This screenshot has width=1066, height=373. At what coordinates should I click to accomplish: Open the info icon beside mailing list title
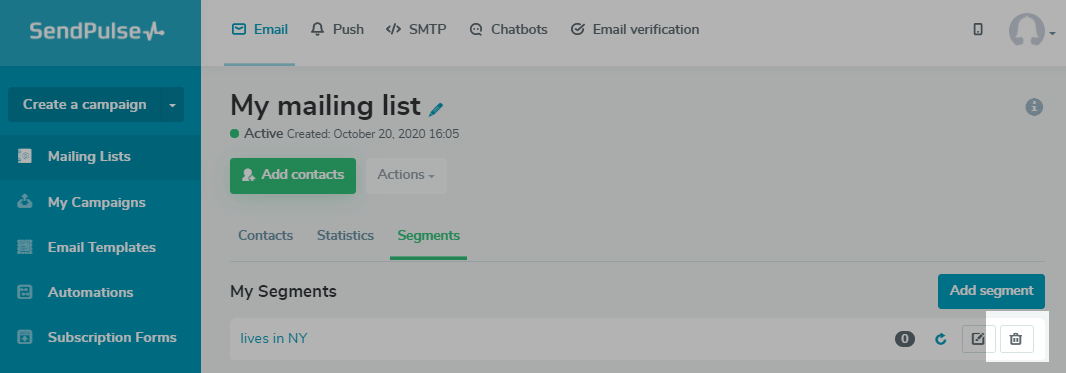coord(1033,107)
